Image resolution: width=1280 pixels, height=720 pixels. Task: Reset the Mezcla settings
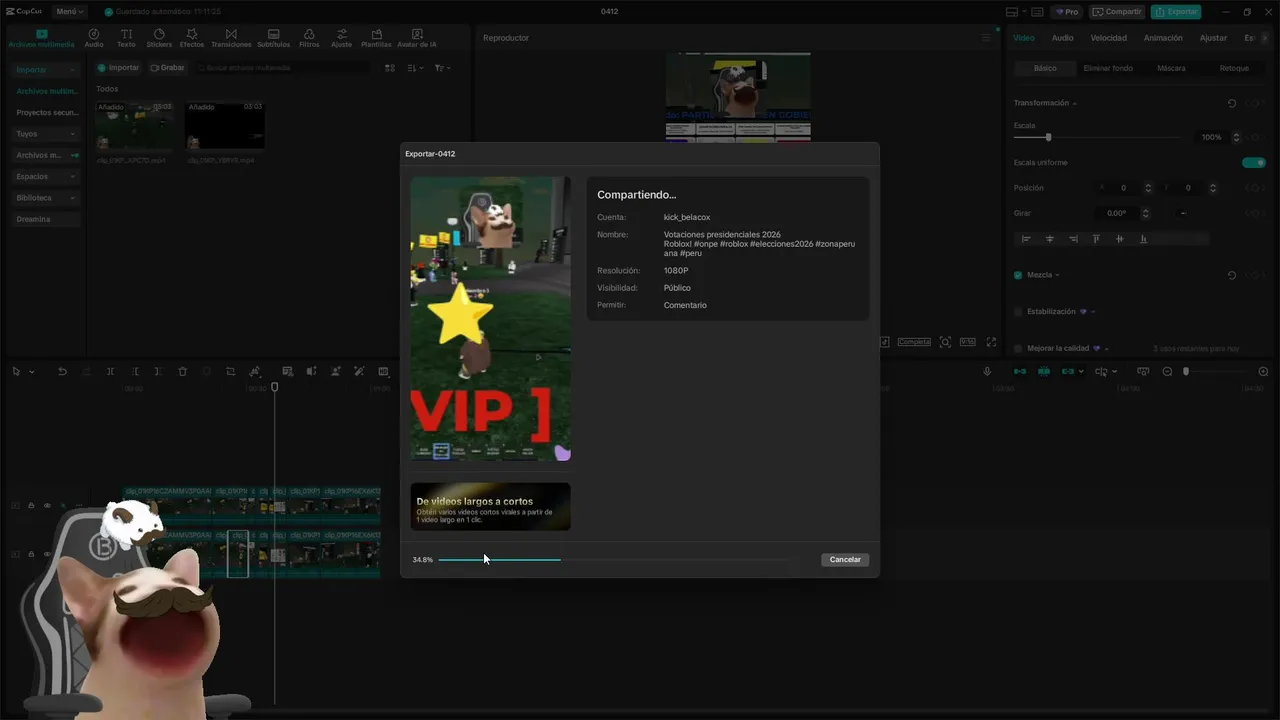click(1232, 275)
